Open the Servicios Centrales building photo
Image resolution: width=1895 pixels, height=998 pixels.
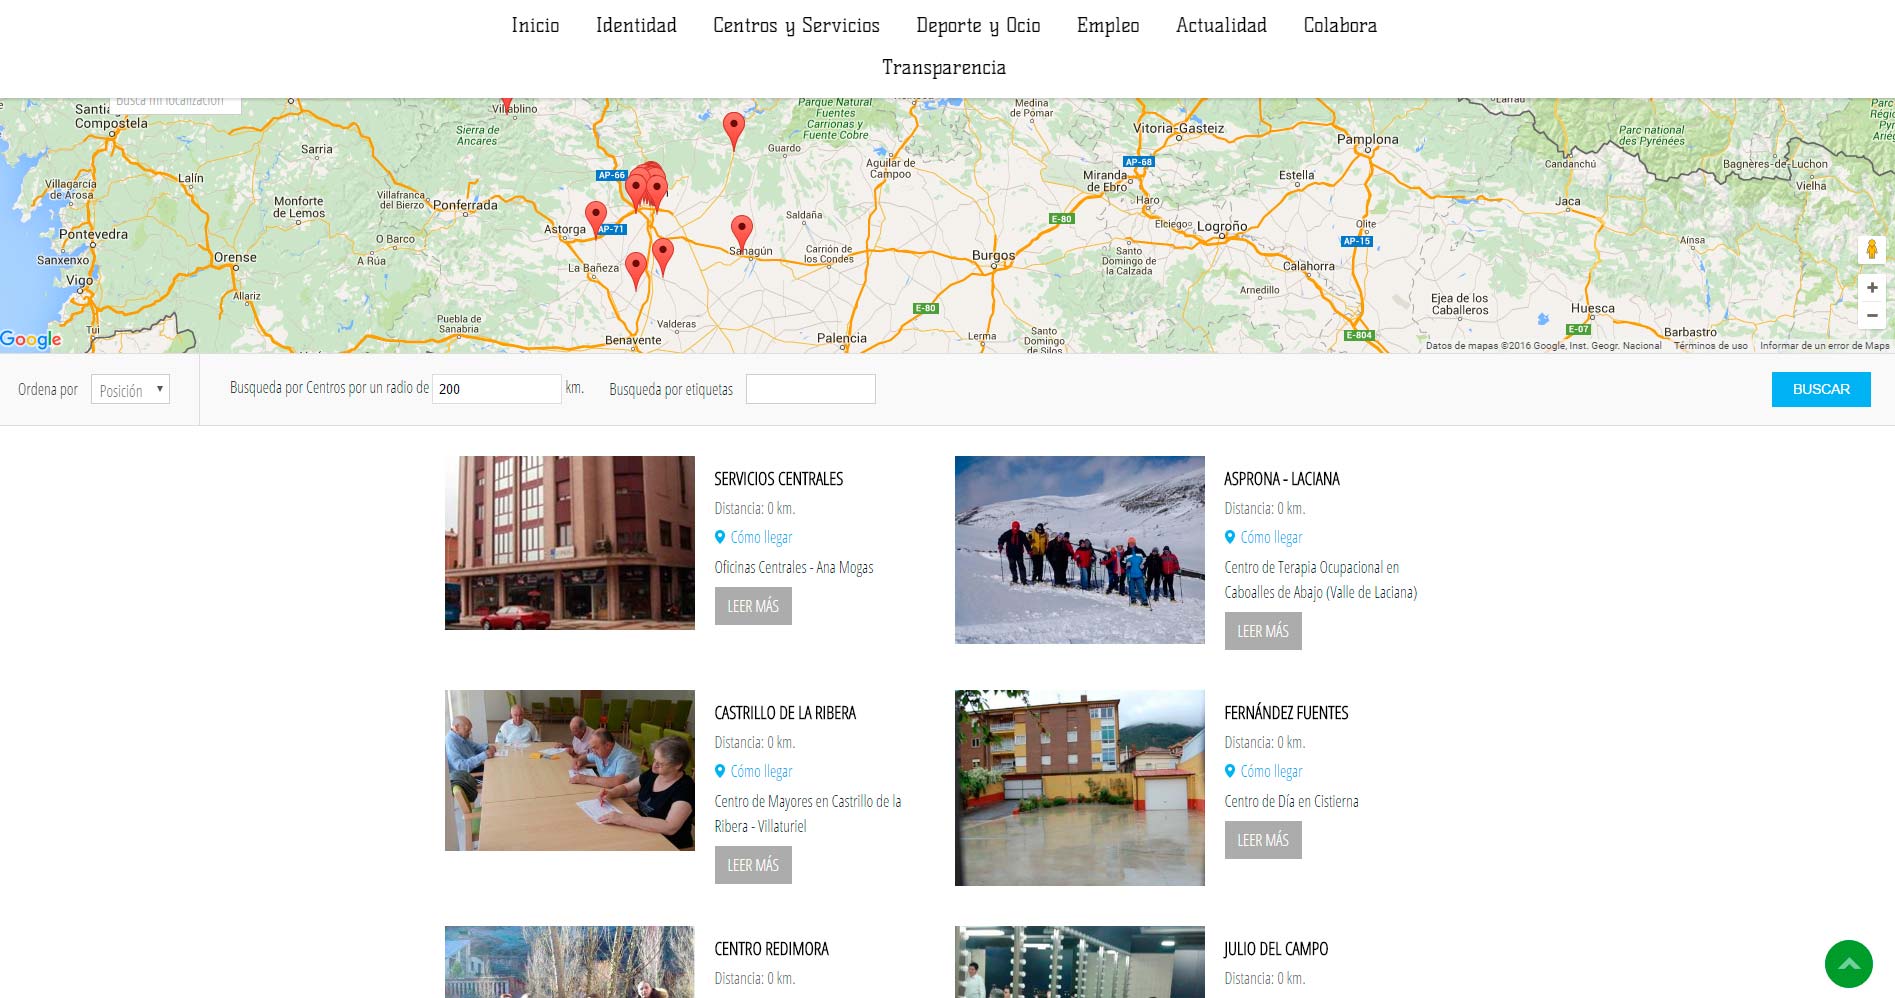[x=570, y=543]
